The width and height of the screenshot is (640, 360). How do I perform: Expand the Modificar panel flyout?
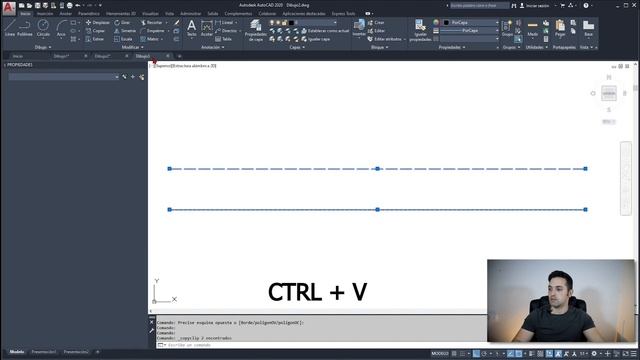click(132, 47)
